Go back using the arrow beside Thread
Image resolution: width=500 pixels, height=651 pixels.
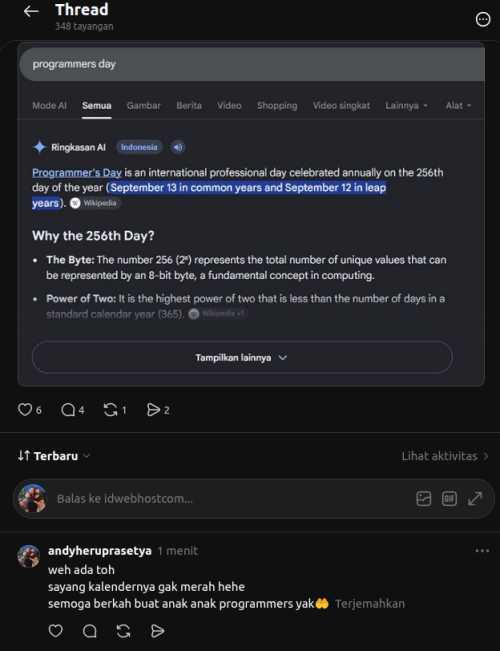[x=31, y=12]
